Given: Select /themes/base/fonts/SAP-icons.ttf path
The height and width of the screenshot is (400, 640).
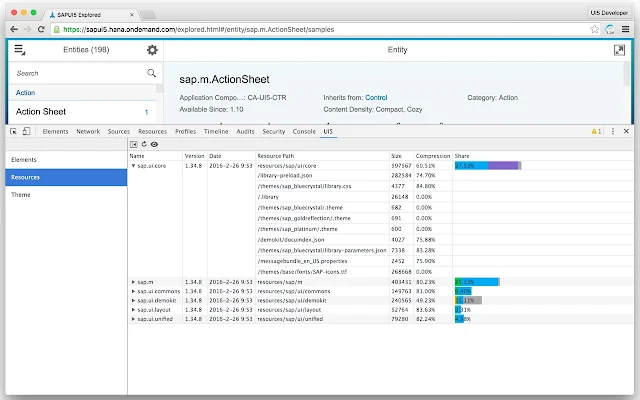Looking at the screenshot, I should click(302, 272).
